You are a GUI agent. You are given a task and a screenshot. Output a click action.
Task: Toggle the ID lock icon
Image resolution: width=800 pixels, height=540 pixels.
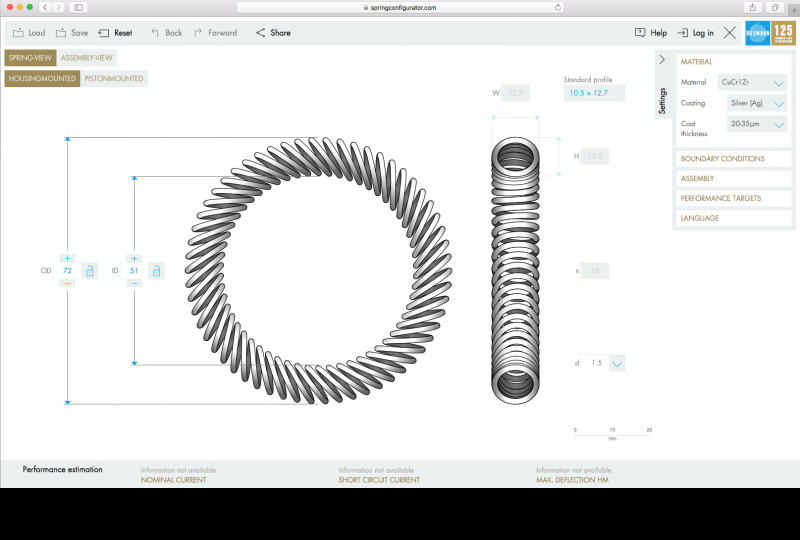click(156, 271)
